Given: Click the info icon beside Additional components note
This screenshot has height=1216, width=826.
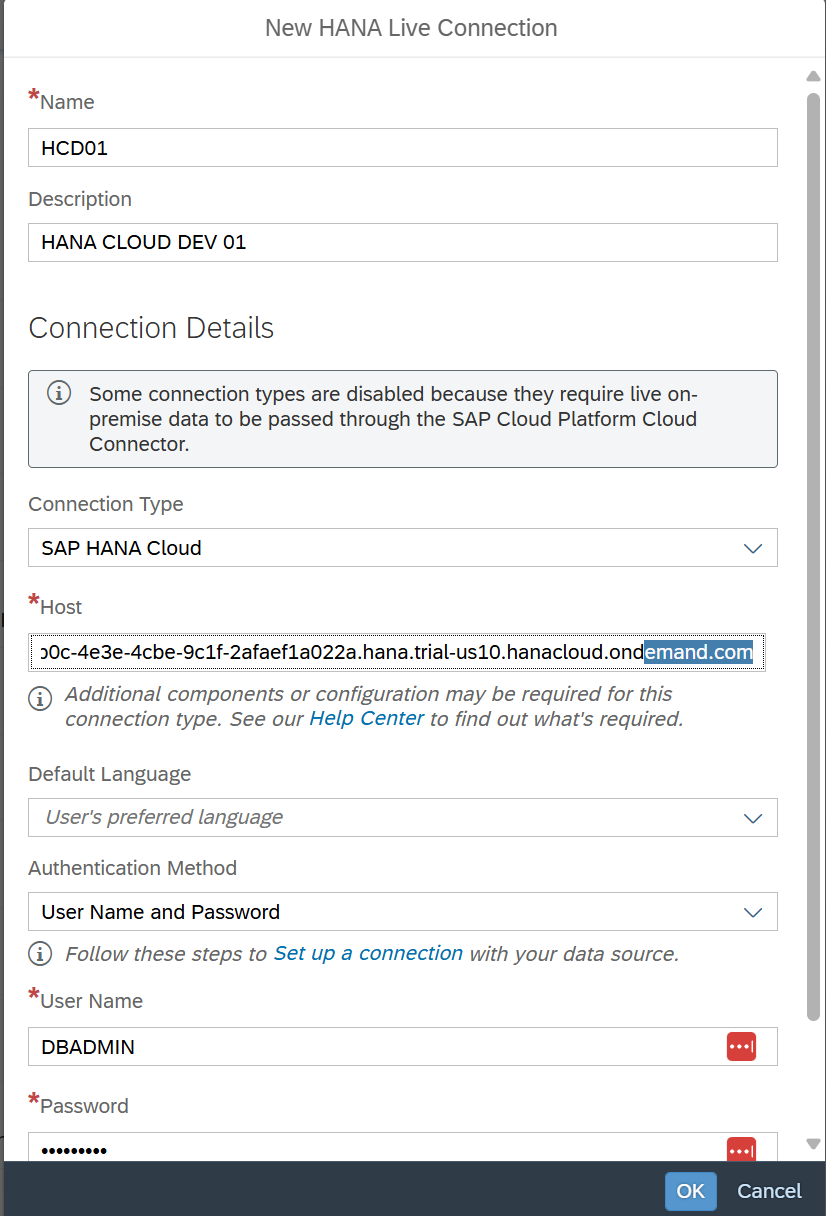Looking at the screenshot, I should pos(40,698).
